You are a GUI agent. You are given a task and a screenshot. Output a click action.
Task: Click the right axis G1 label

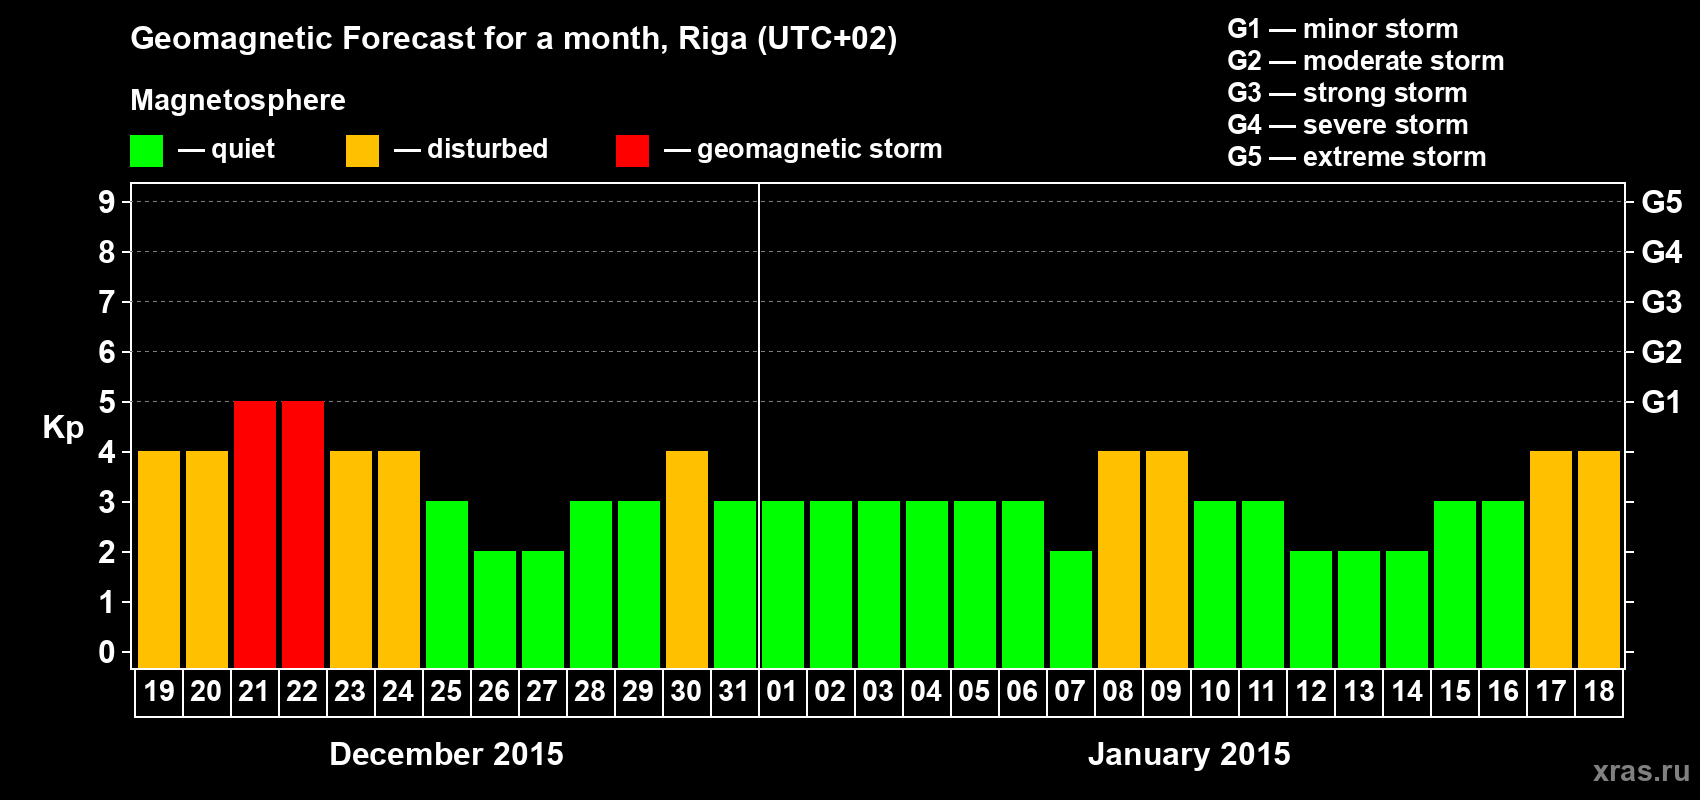pos(1662,402)
